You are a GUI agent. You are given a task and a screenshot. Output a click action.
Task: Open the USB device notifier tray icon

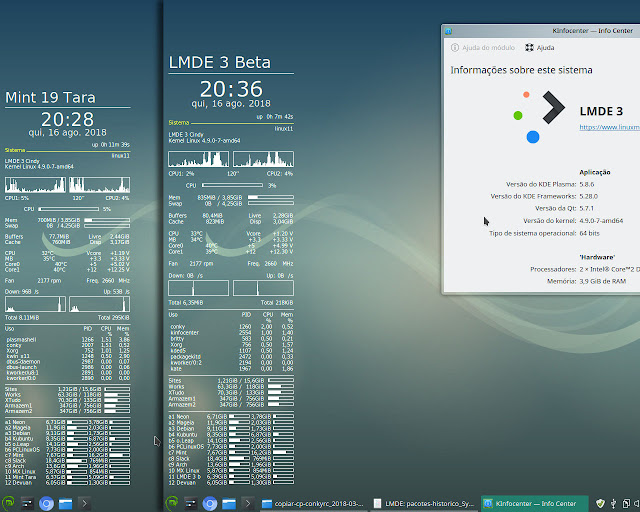613,503
